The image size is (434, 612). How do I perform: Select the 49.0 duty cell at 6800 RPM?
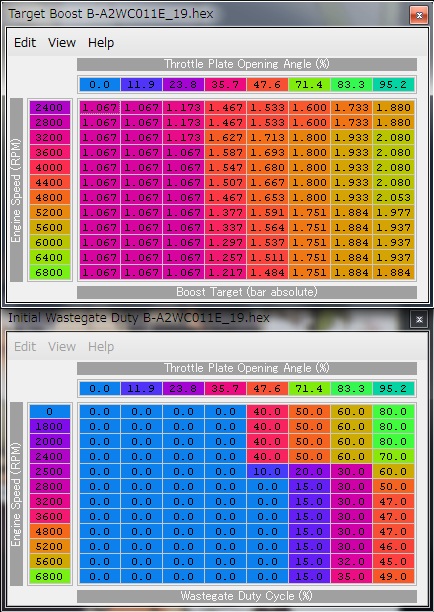click(394, 576)
